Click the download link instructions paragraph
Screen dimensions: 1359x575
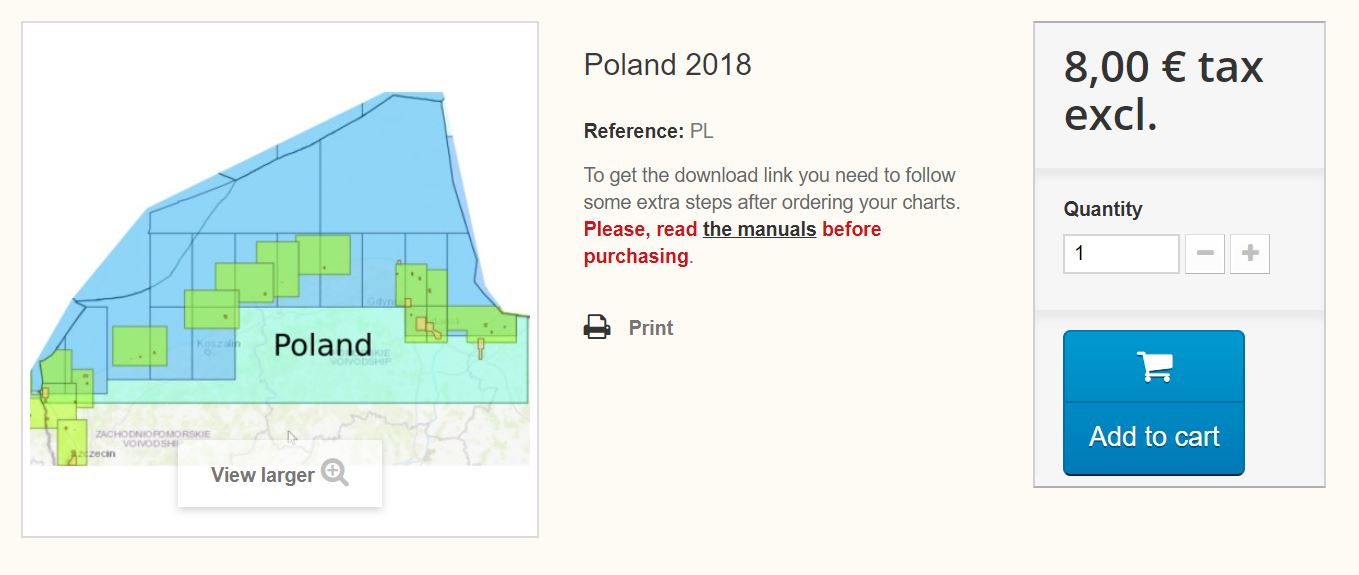[772, 189]
